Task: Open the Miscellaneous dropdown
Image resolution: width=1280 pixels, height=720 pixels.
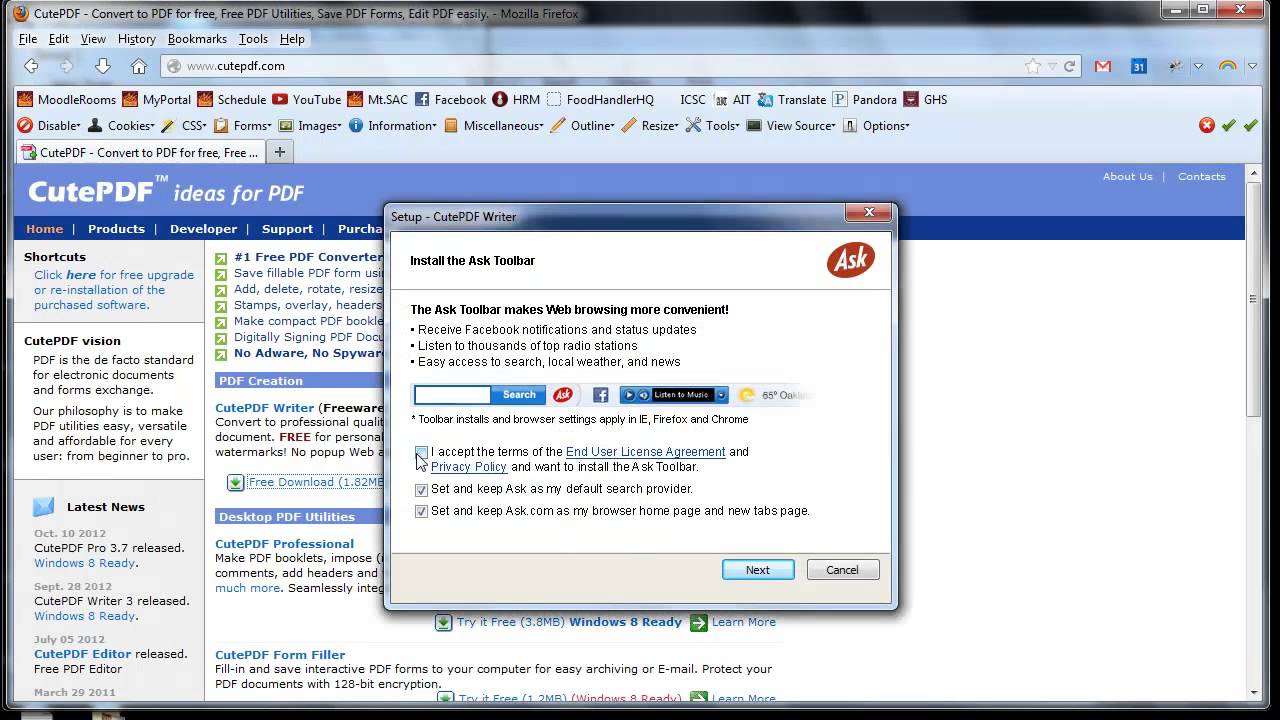Action: [x=494, y=125]
